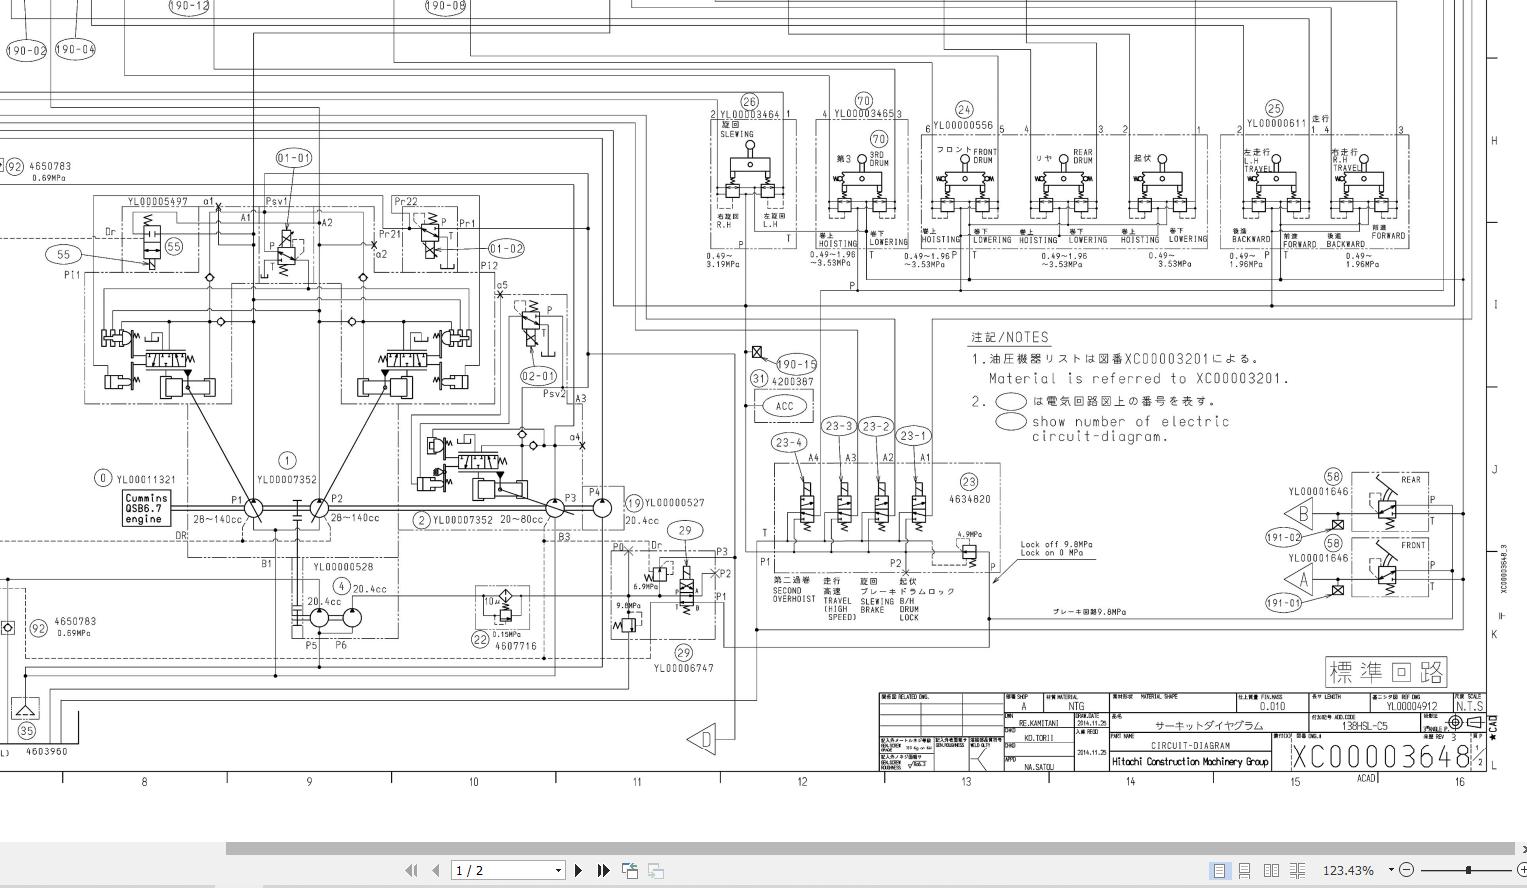Toggle single page view mode
Viewport: 1527px width, 888px height.
pyautogui.click(x=1220, y=870)
